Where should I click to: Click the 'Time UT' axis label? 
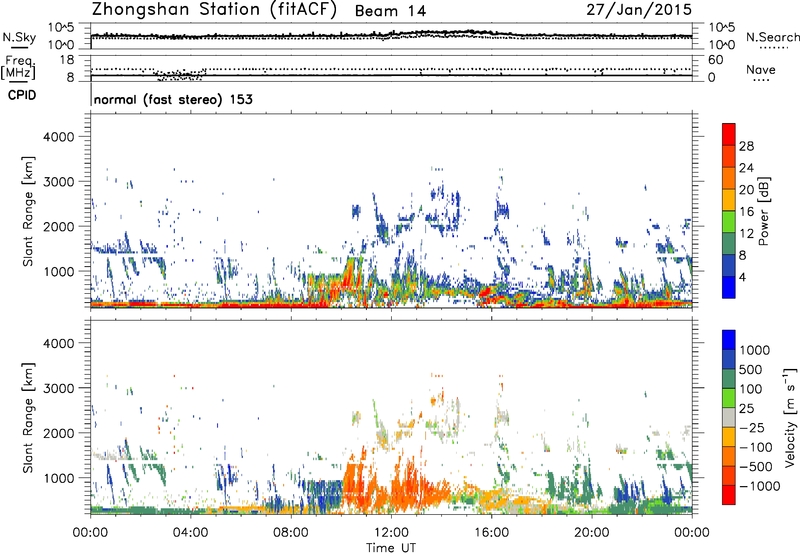[x=391, y=548]
